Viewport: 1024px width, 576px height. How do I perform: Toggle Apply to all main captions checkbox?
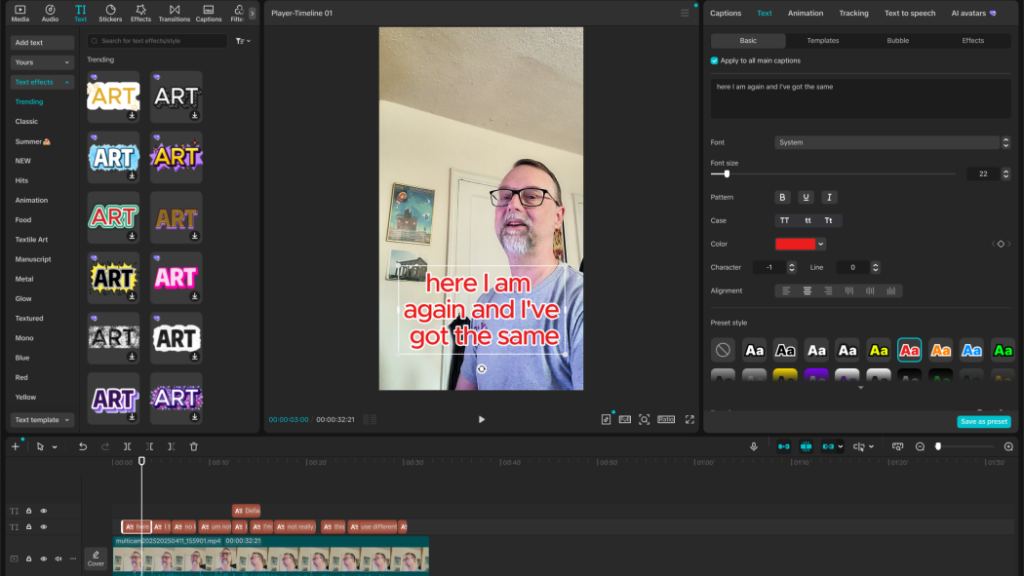click(714, 61)
